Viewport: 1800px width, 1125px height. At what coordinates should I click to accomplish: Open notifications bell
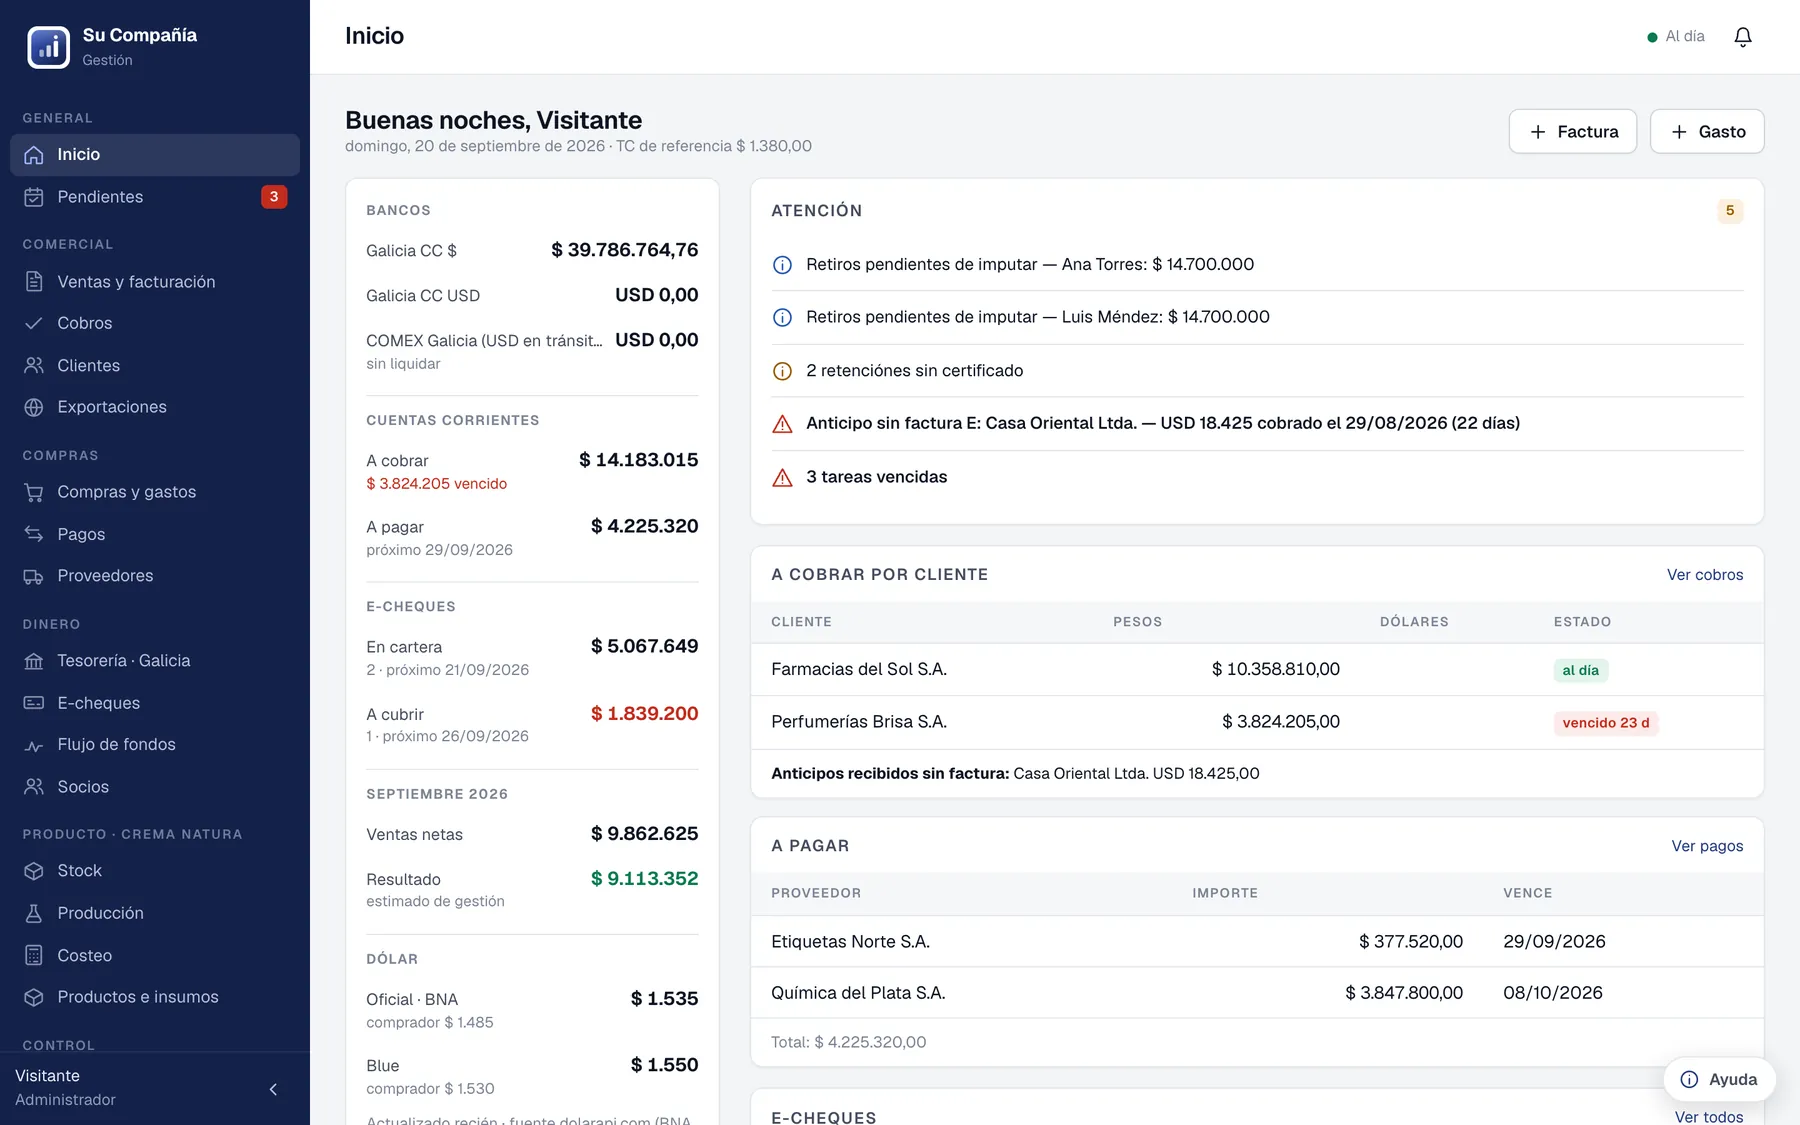pyautogui.click(x=1743, y=37)
